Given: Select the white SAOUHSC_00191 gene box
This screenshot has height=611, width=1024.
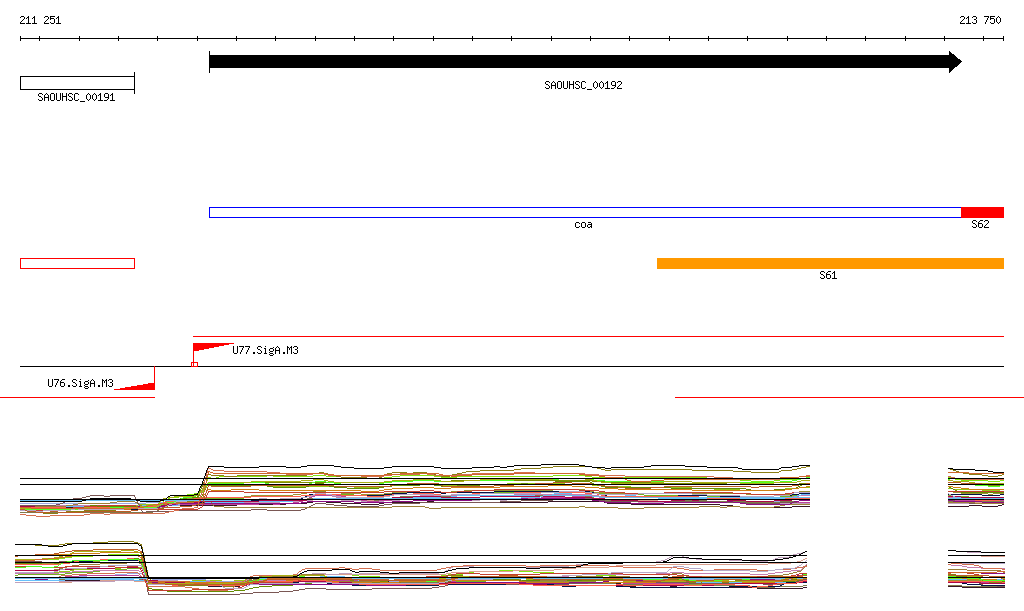Looking at the screenshot, I should [77, 83].
